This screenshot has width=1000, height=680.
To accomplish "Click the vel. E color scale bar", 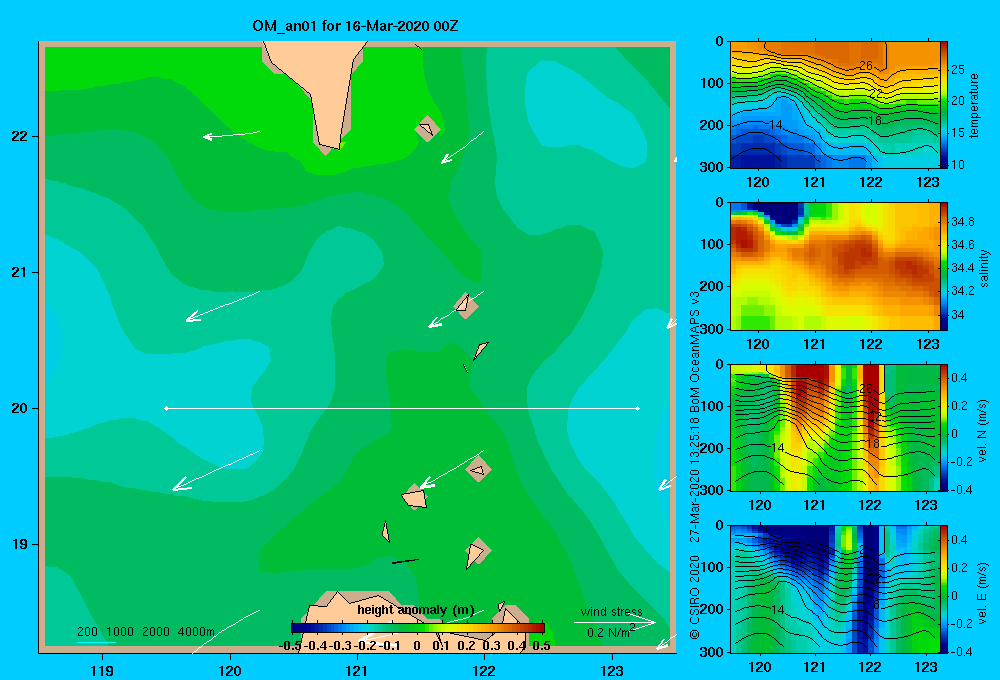I will click(944, 589).
